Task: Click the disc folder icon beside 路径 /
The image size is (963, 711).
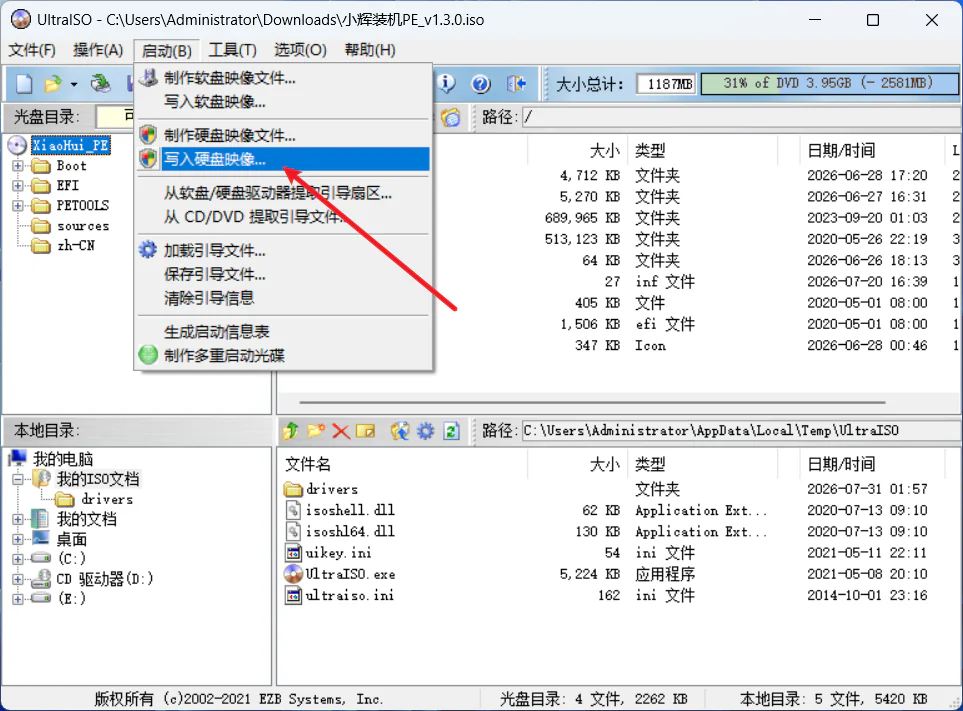Action: 450,117
